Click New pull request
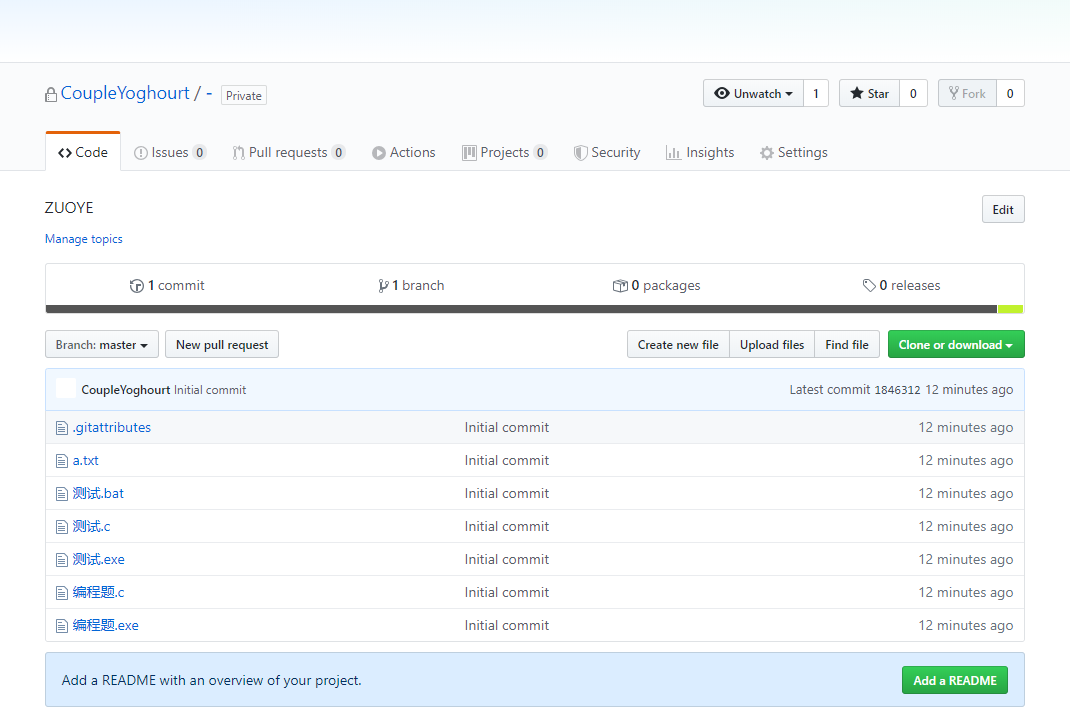The width and height of the screenshot is (1070, 718). [x=222, y=345]
